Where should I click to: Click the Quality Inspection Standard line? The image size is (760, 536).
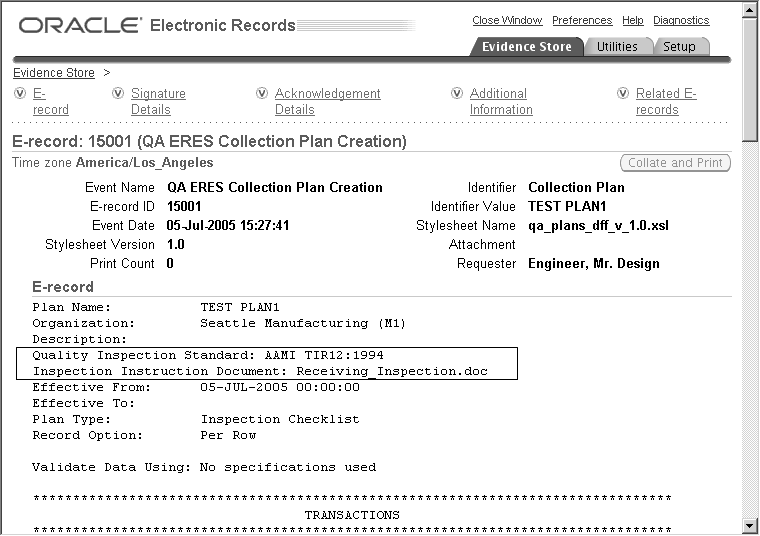pyautogui.click(x=208, y=355)
